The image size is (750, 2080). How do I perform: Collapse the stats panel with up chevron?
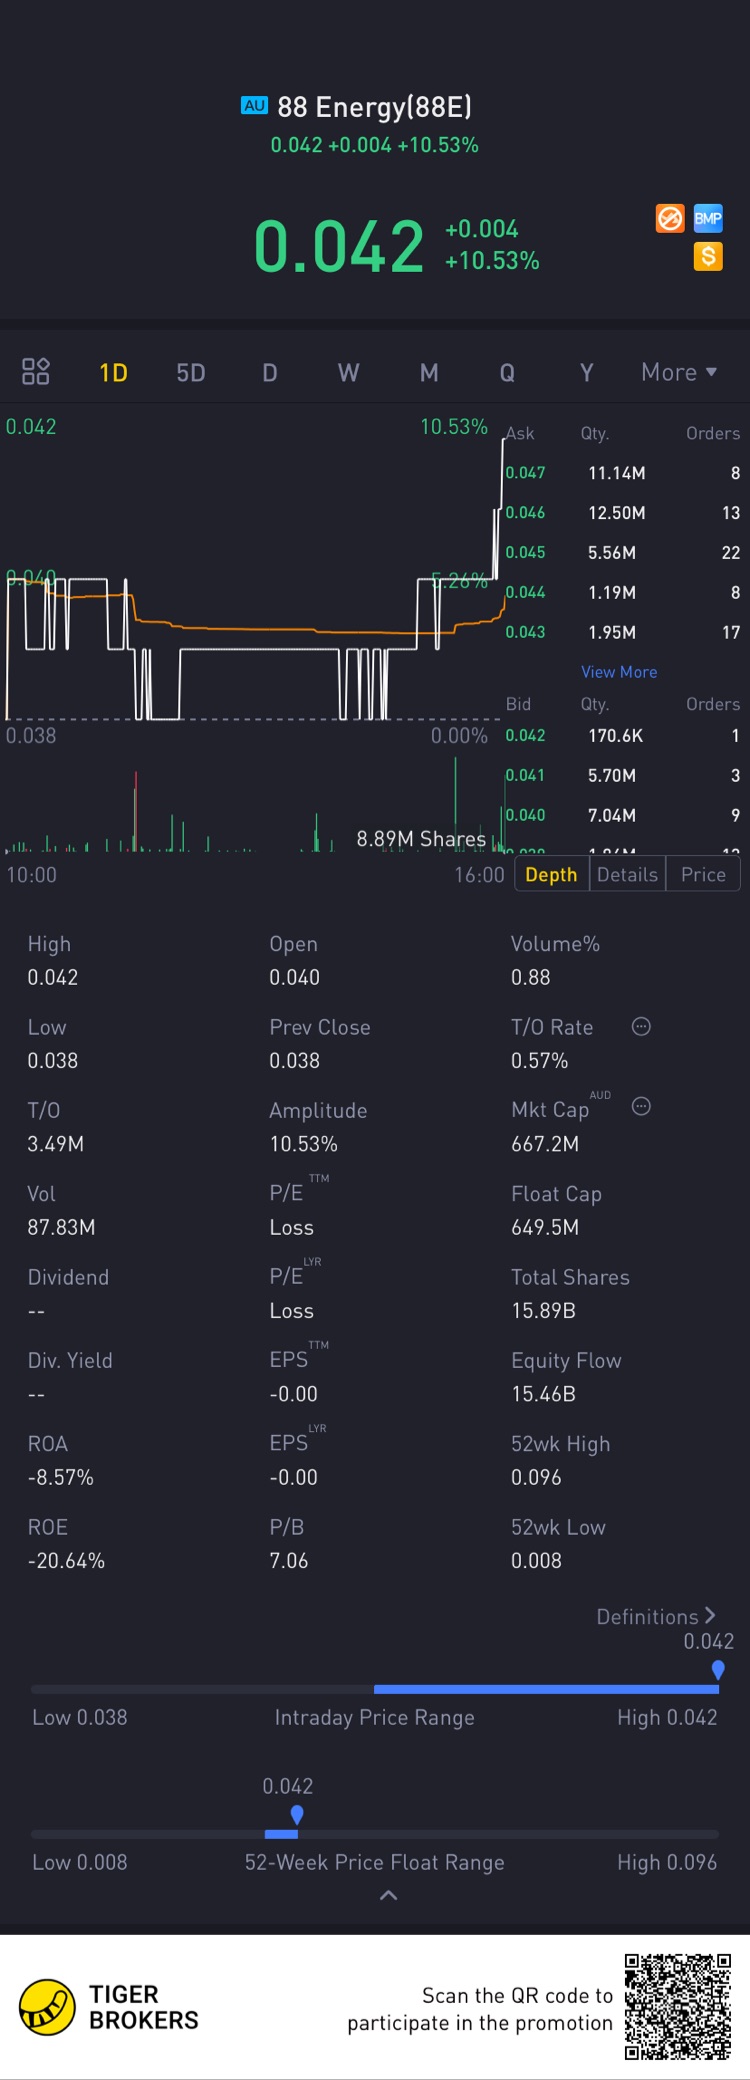389,1895
